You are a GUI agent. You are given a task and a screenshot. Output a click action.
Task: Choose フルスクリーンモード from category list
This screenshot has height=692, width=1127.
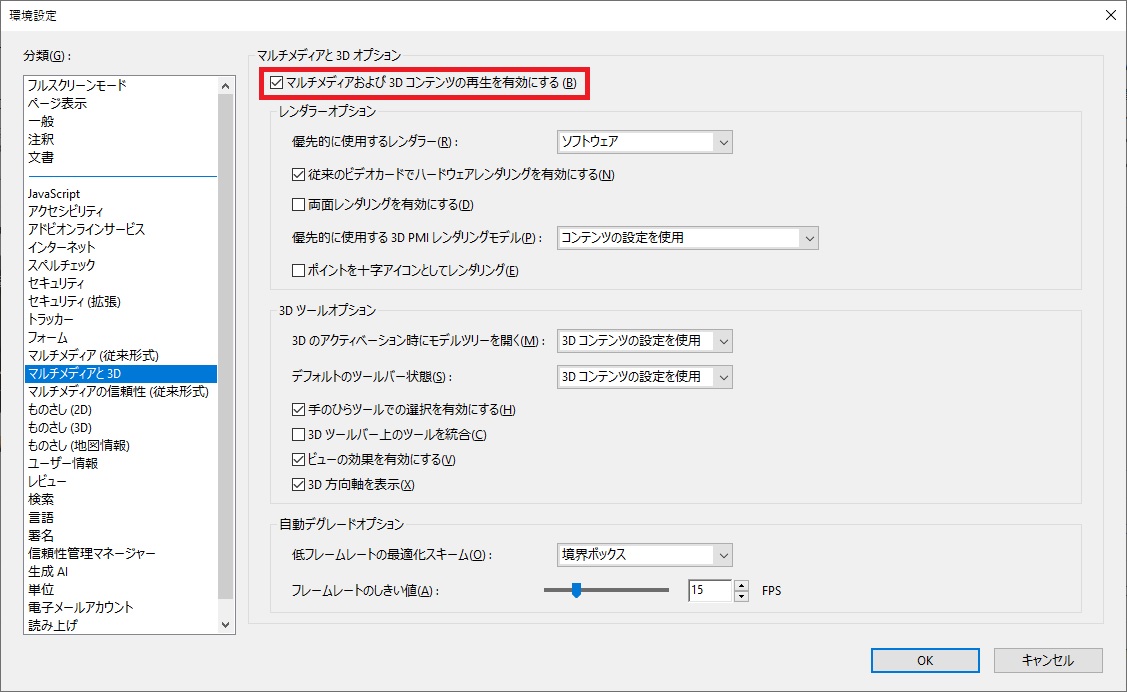click(x=77, y=86)
